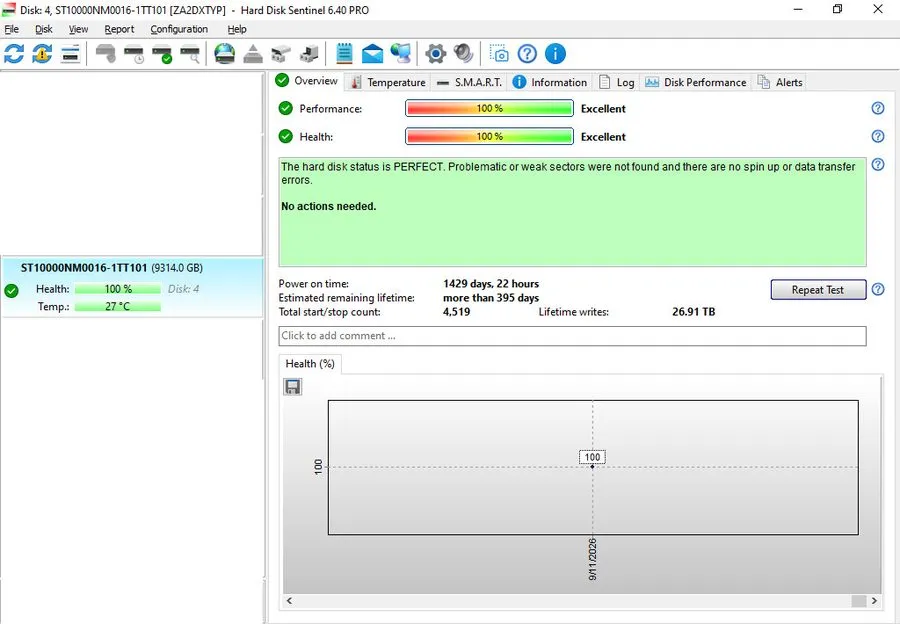Switch to the Alerts tab
This screenshot has height=624, width=900.
click(x=780, y=83)
